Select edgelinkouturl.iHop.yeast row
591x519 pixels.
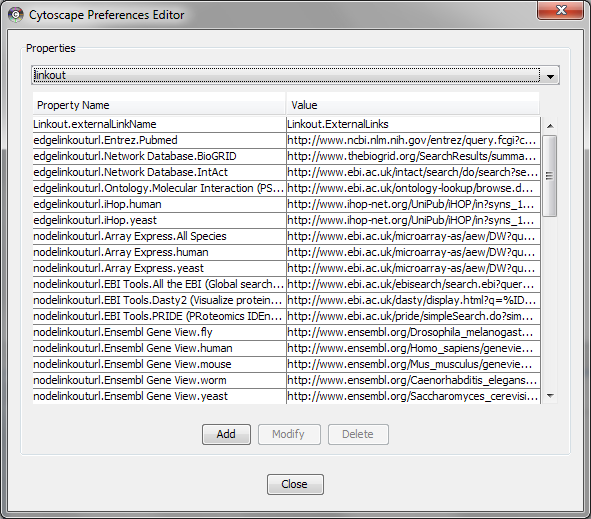pyautogui.click(x=286, y=220)
